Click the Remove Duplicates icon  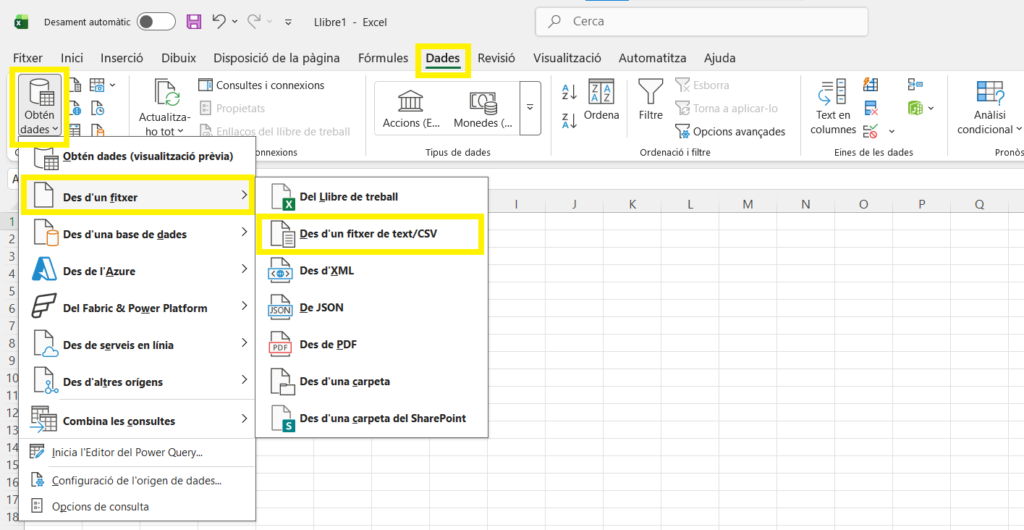click(x=871, y=108)
